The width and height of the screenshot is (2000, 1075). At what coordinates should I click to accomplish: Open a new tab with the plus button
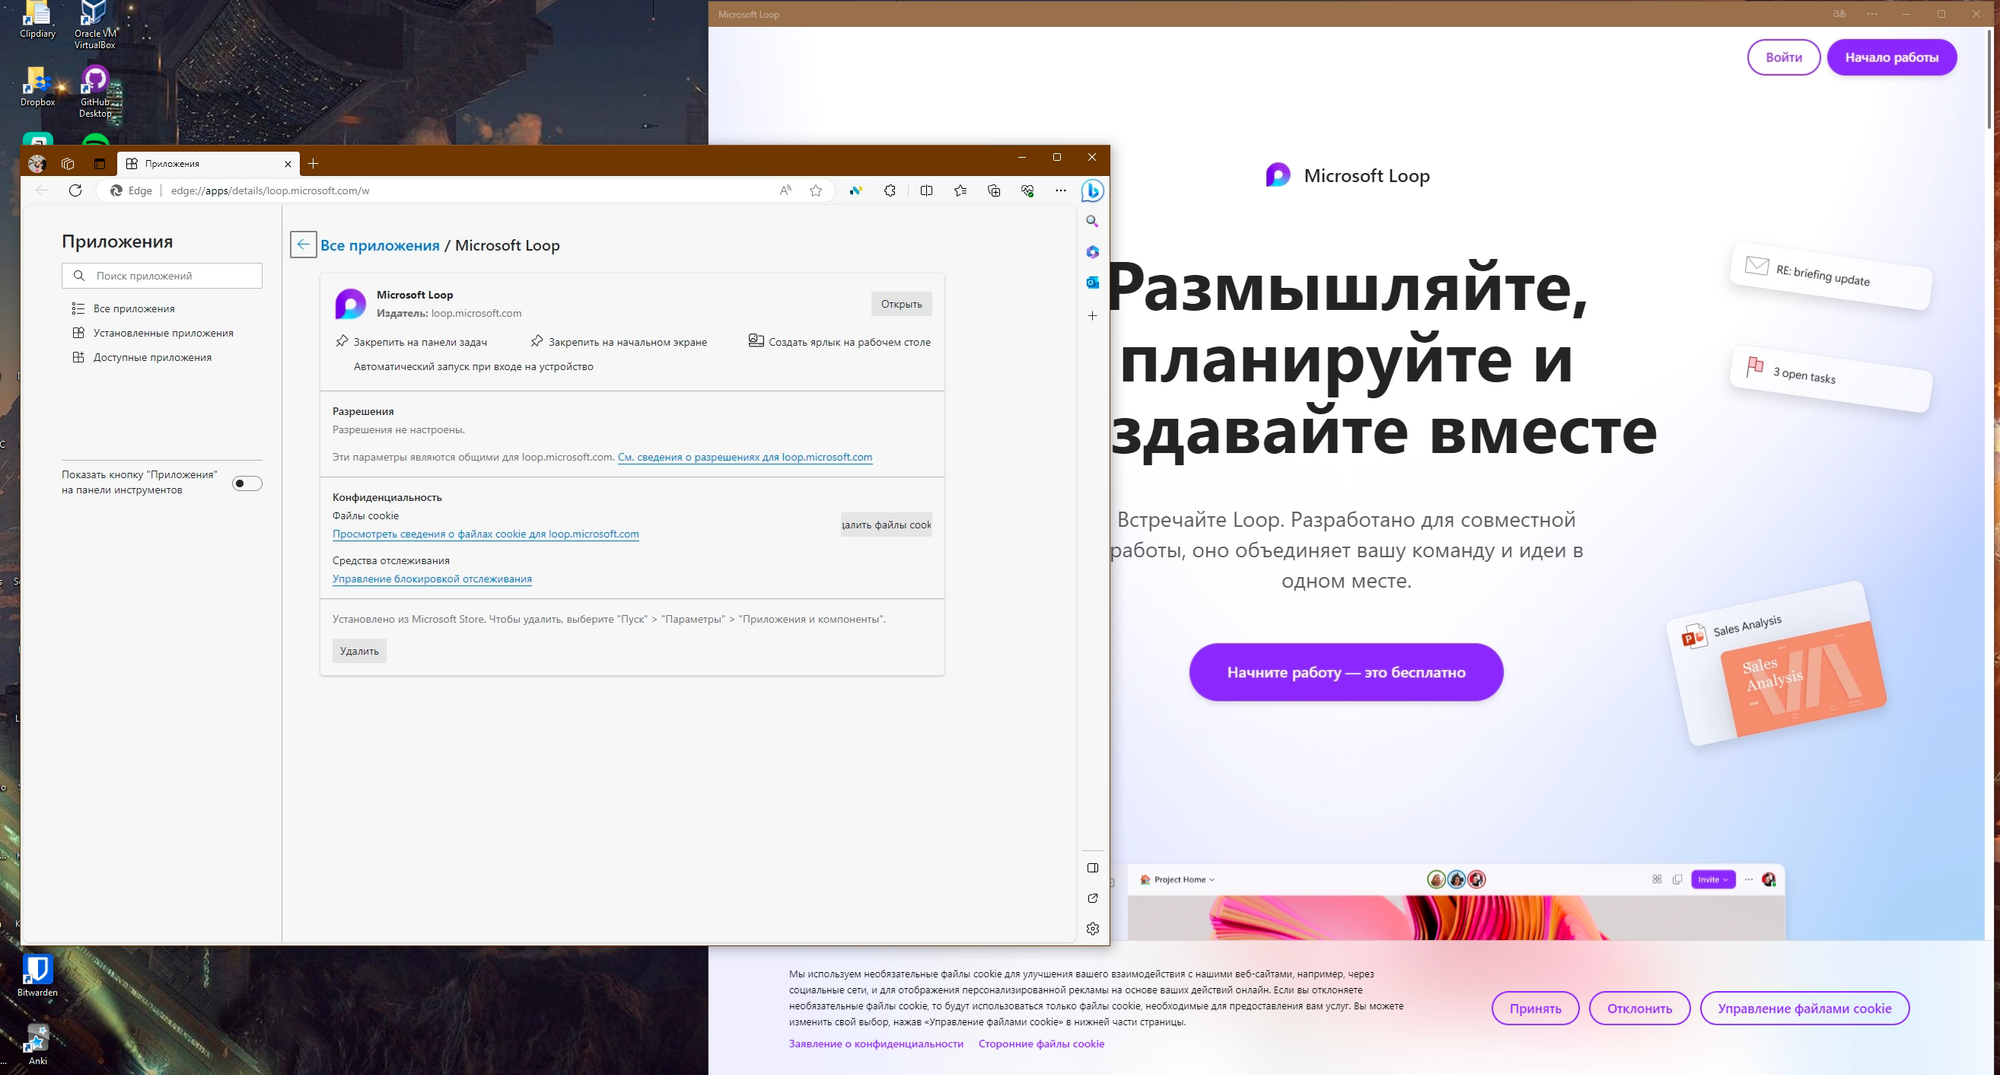pyautogui.click(x=313, y=163)
